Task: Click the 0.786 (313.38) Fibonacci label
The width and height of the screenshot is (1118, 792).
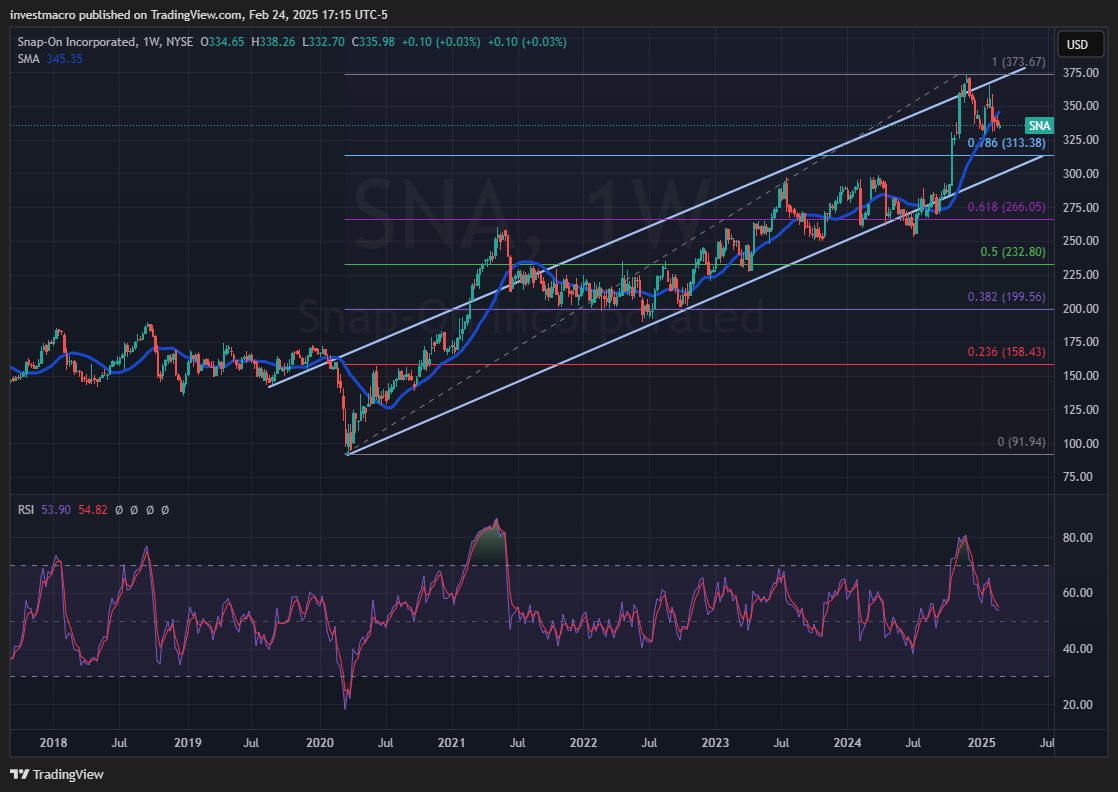Action: pos(1004,143)
